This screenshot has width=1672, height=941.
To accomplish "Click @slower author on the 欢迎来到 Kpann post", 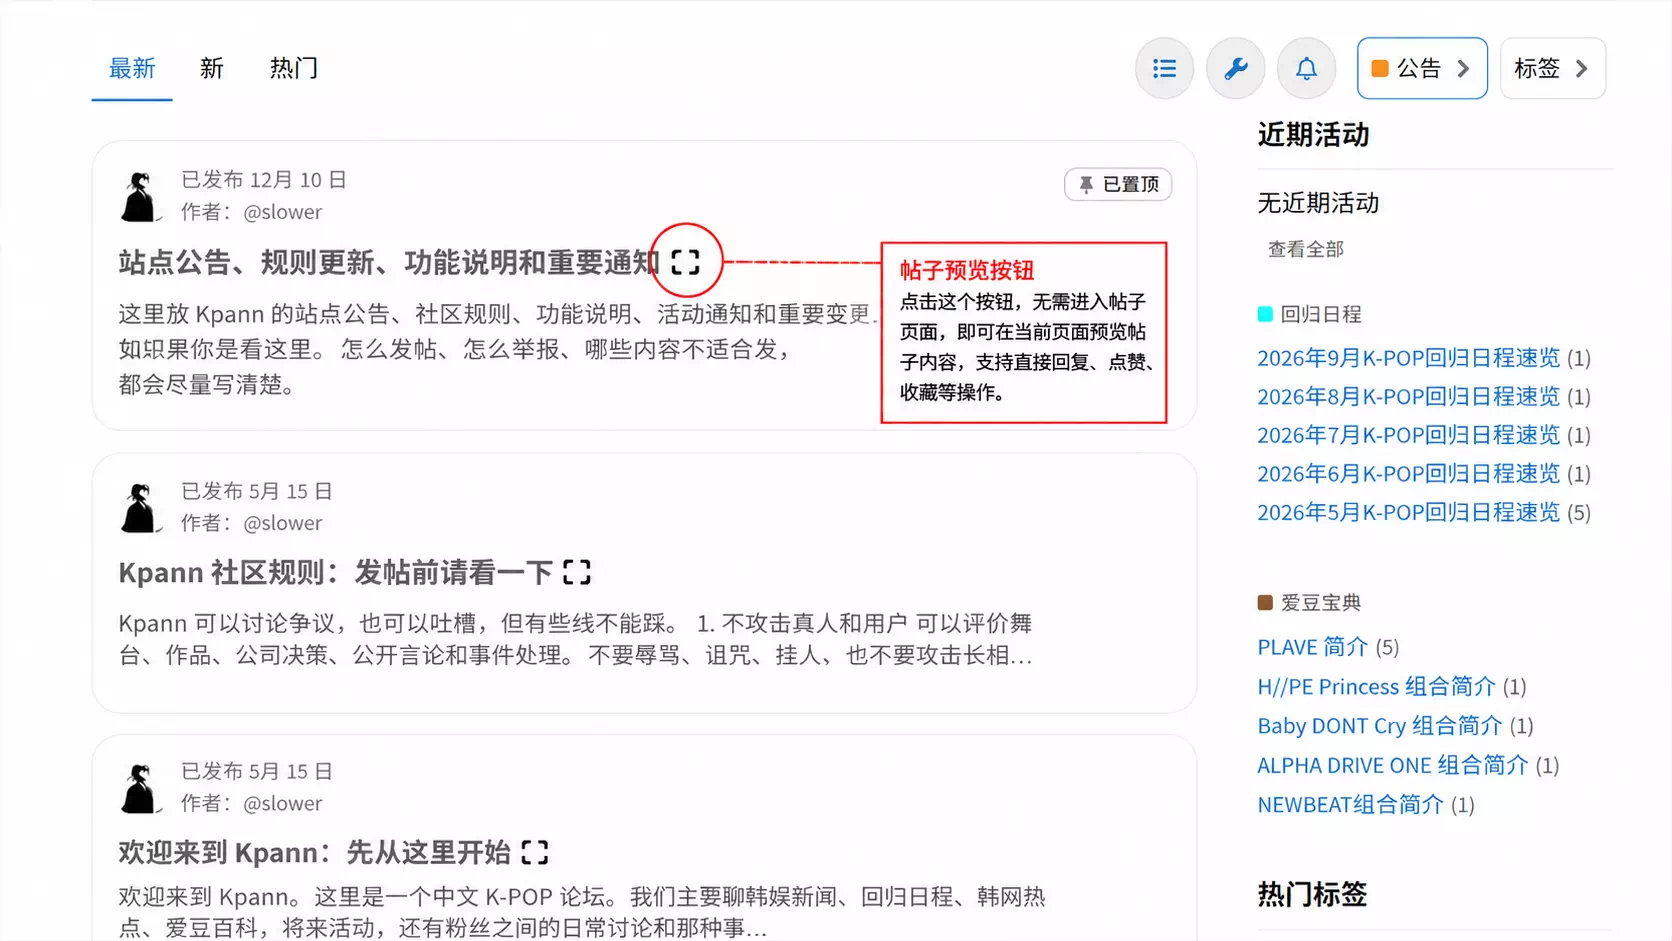I will (x=283, y=803).
